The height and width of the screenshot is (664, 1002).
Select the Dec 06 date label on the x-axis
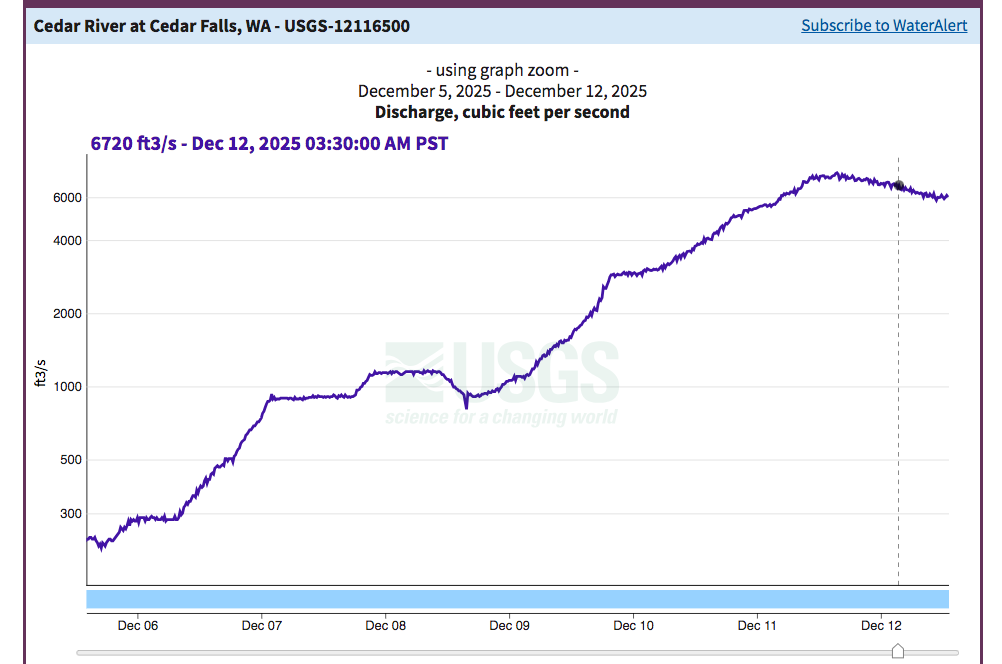pos(138,626)
